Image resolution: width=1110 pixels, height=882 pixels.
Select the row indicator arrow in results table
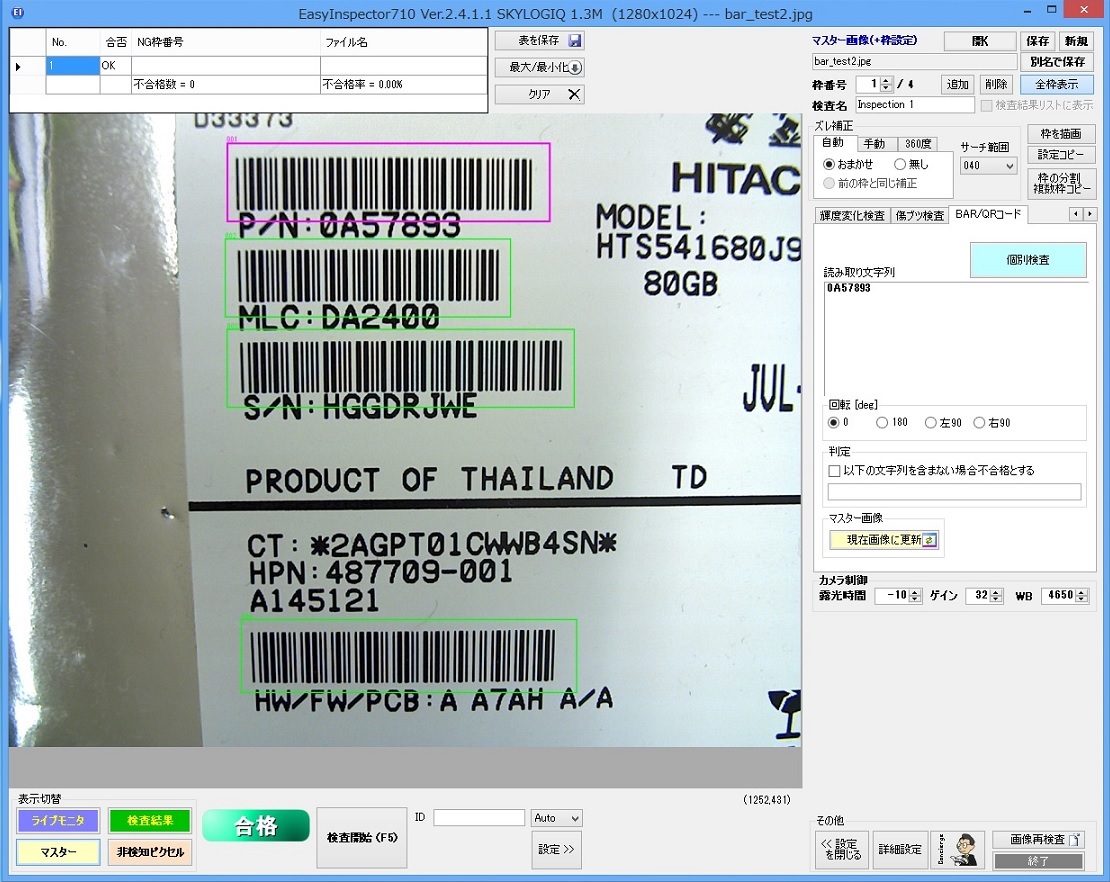click(18, 67)
